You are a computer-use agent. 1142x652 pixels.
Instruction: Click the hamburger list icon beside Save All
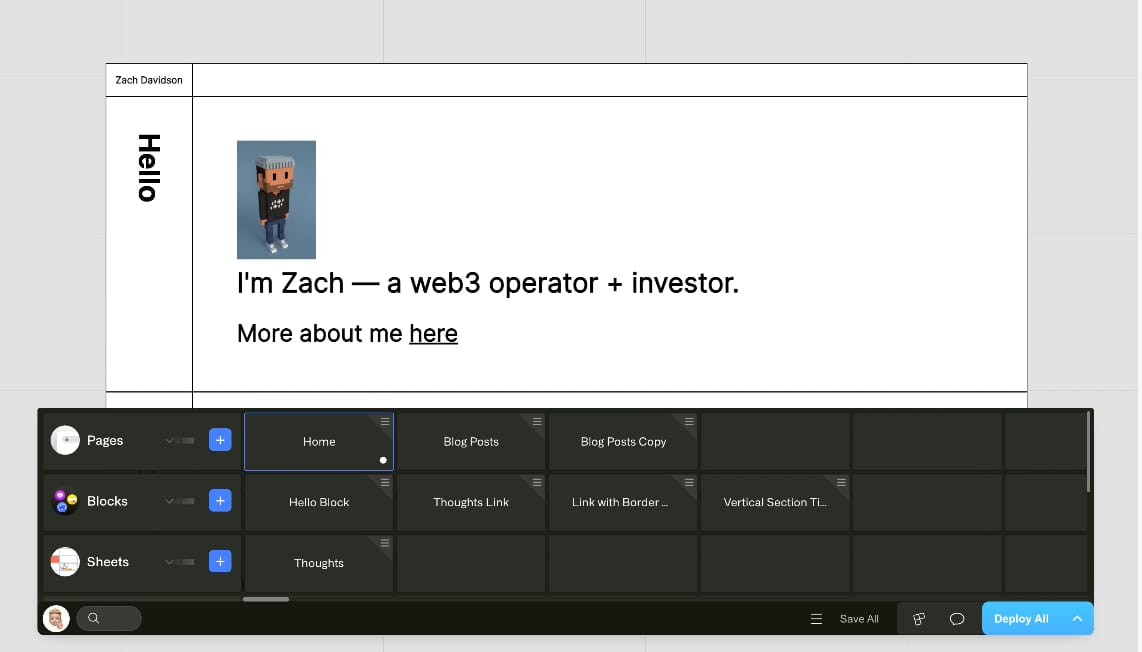pos(816,618)
